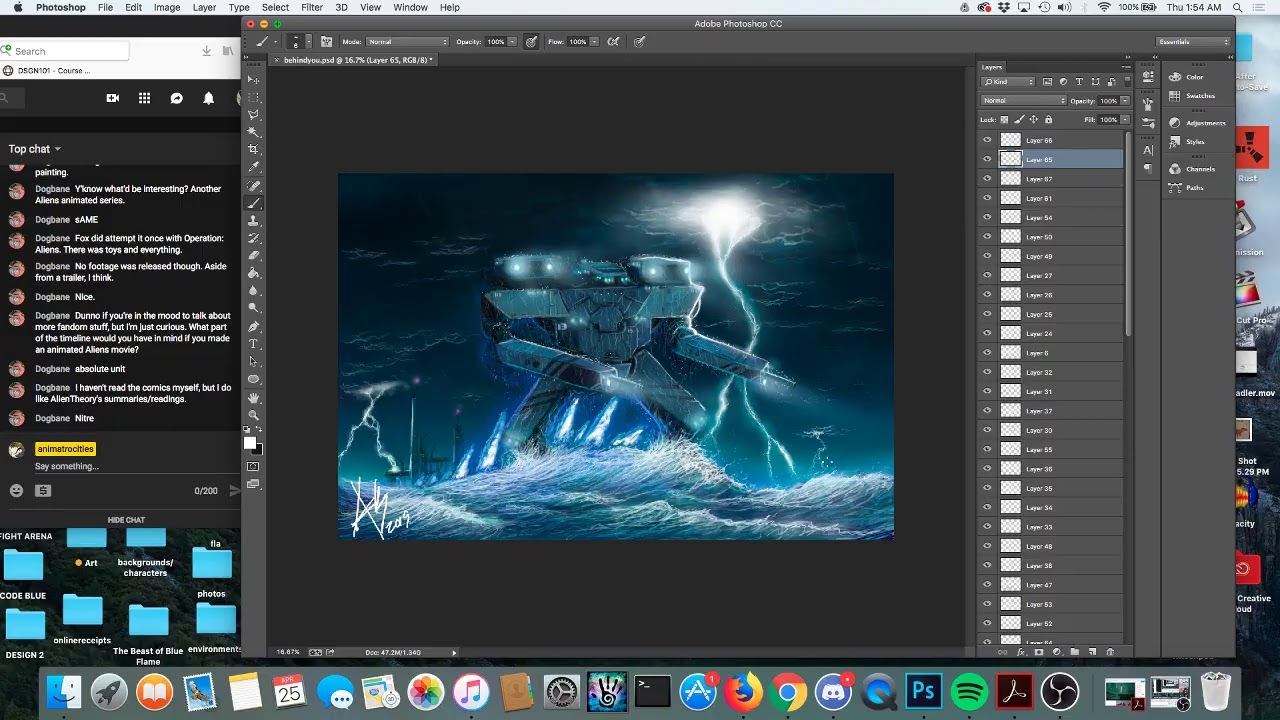
Task: Hide Layer 65 with its eye icon
Action: tap(988, 160)
